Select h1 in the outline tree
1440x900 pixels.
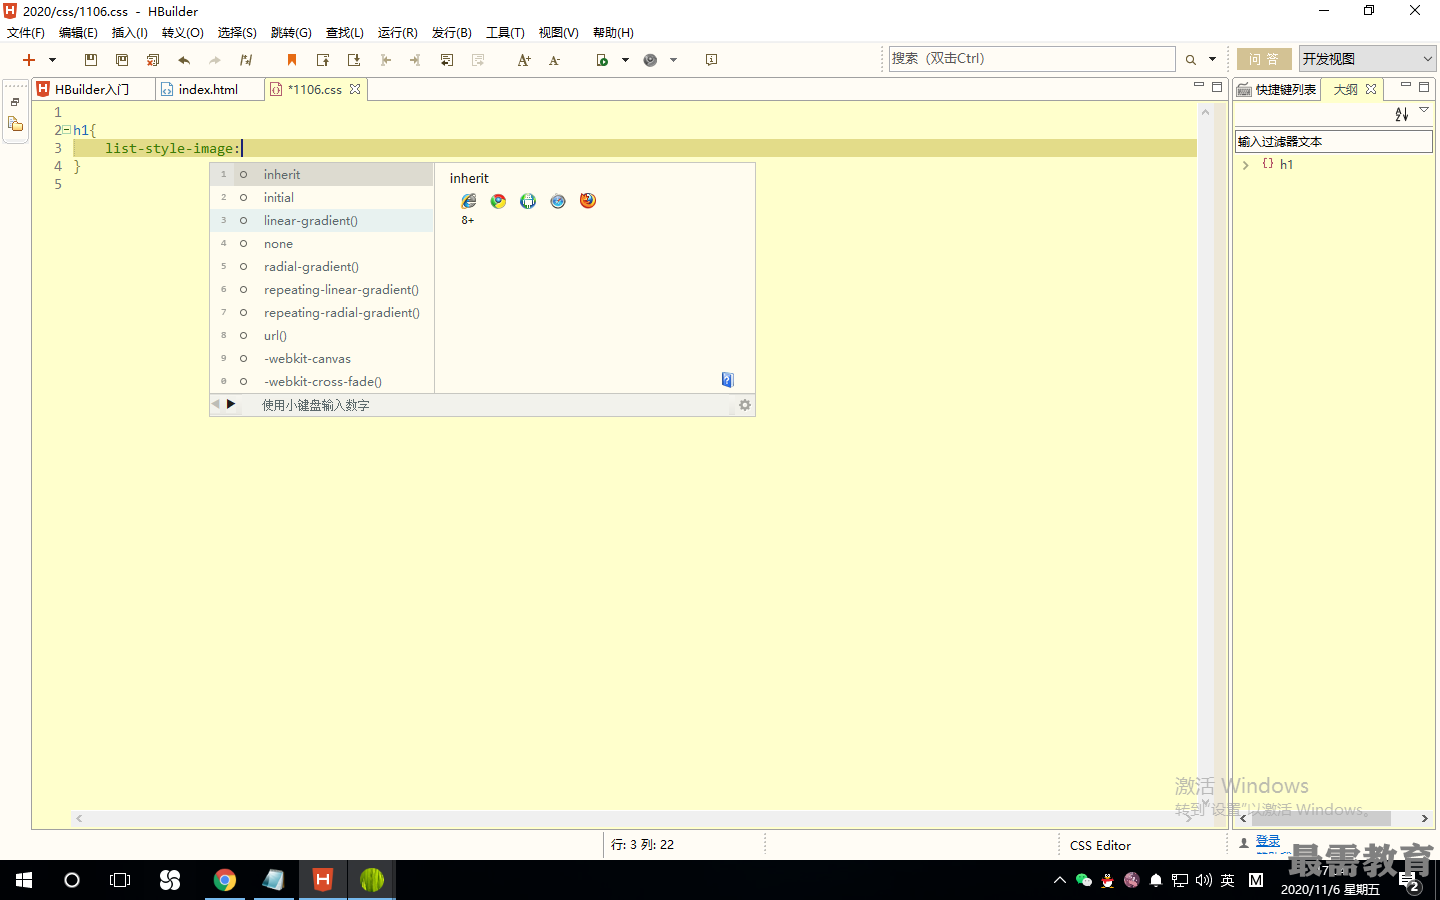pos(1286,165)
